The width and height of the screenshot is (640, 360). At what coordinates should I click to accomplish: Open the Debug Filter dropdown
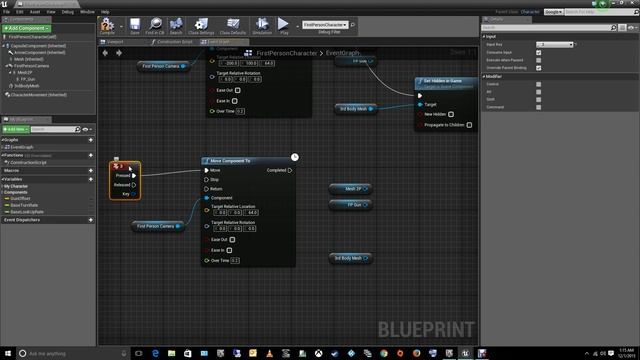(x=325, y=25)
